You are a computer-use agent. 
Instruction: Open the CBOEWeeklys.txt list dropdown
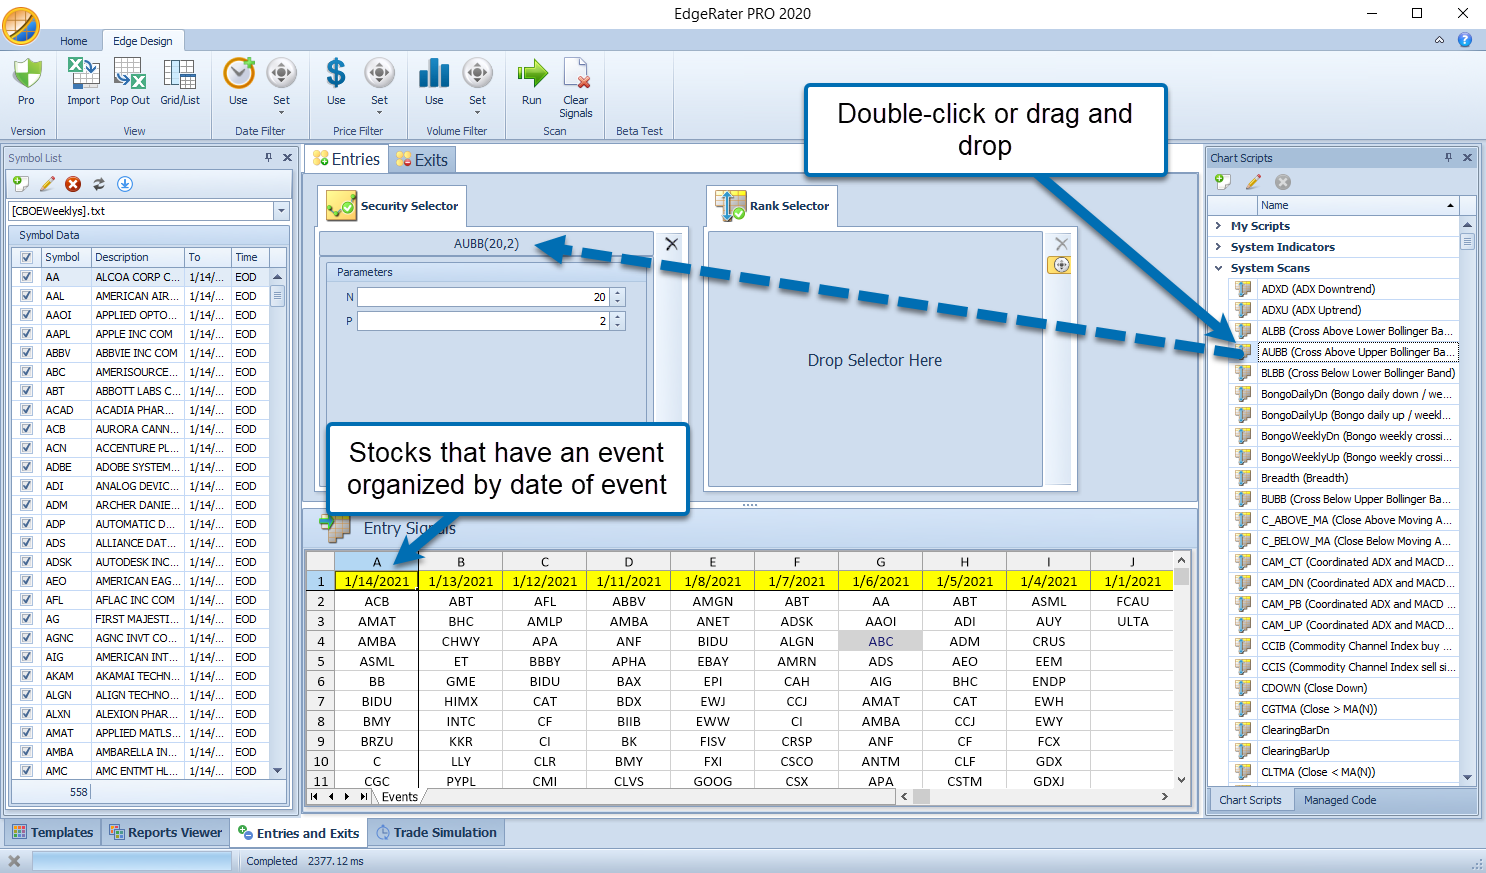coord(281,211)
